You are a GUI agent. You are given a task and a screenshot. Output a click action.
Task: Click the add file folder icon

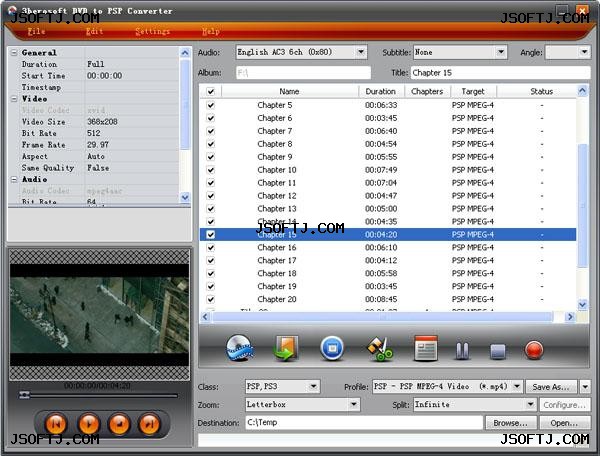pyautogui.click(x=286, y=348)
